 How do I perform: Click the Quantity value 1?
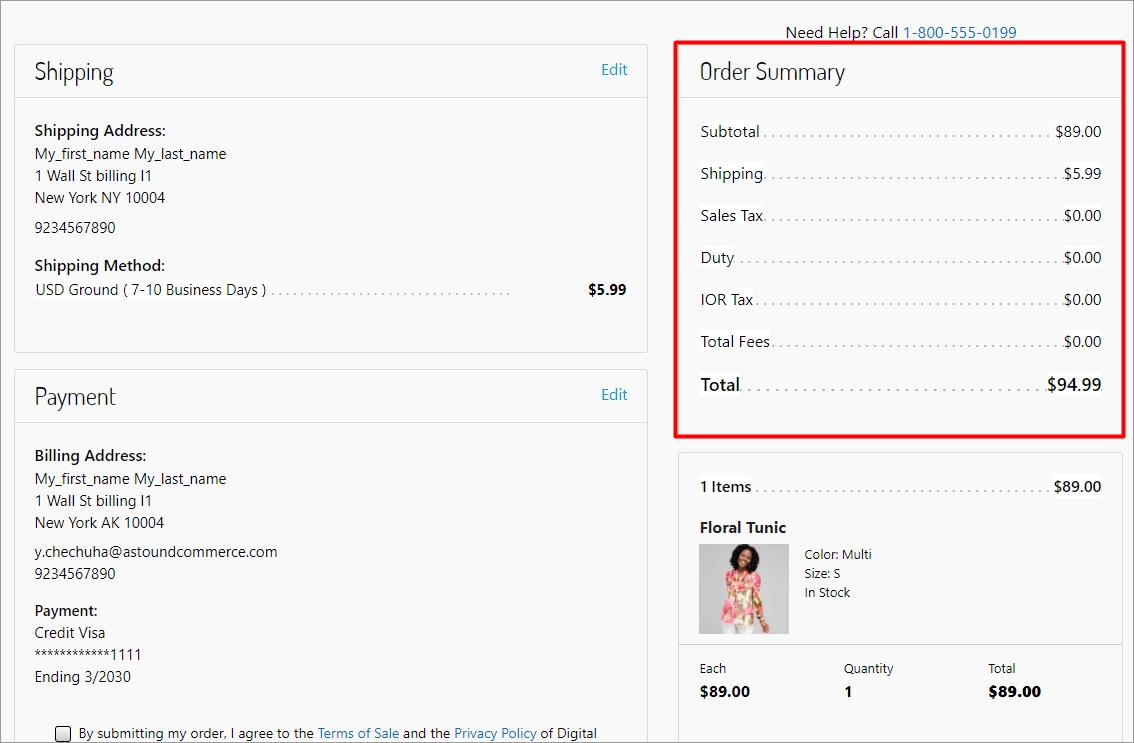[x=848, y=692]
